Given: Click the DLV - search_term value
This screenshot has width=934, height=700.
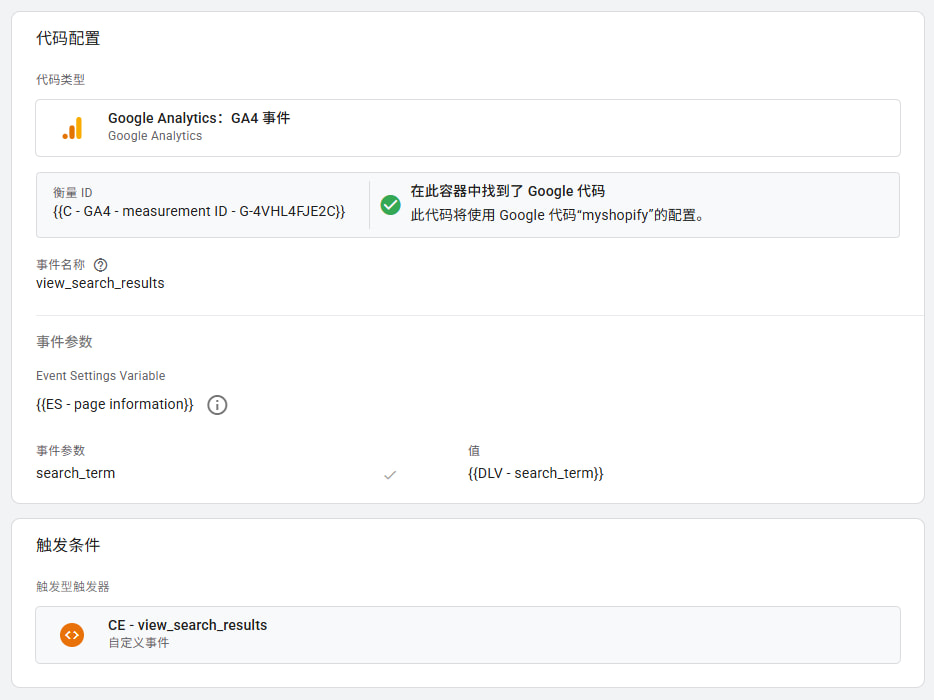Looking at the screenshot, I should coord(535,473).
